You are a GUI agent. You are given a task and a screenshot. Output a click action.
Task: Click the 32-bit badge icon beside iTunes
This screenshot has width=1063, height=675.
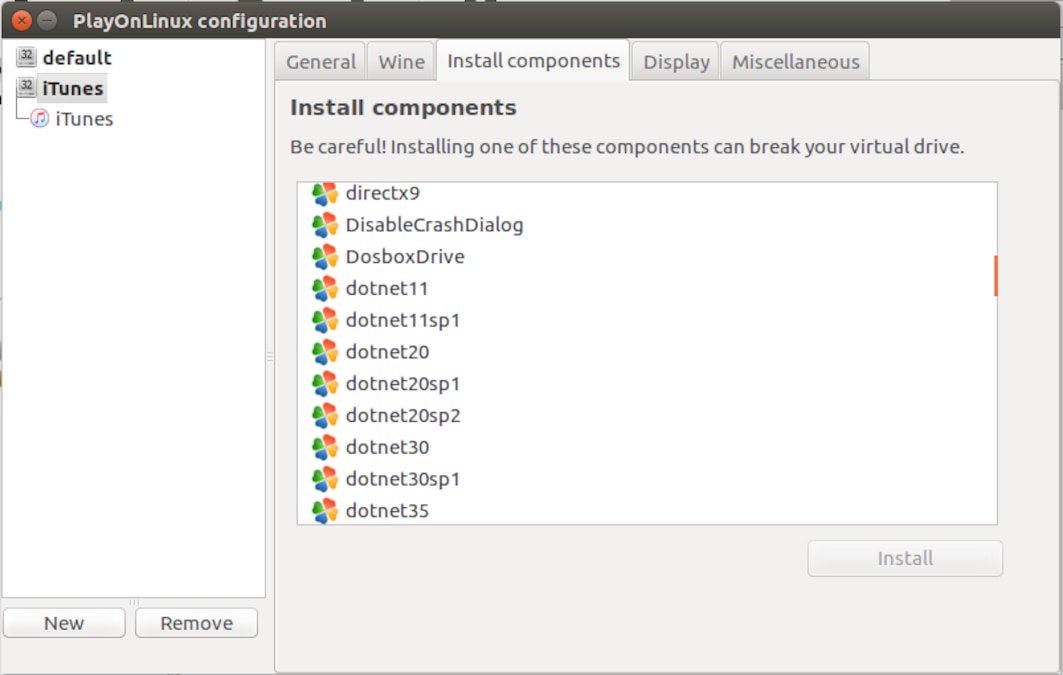coord(25,86)
